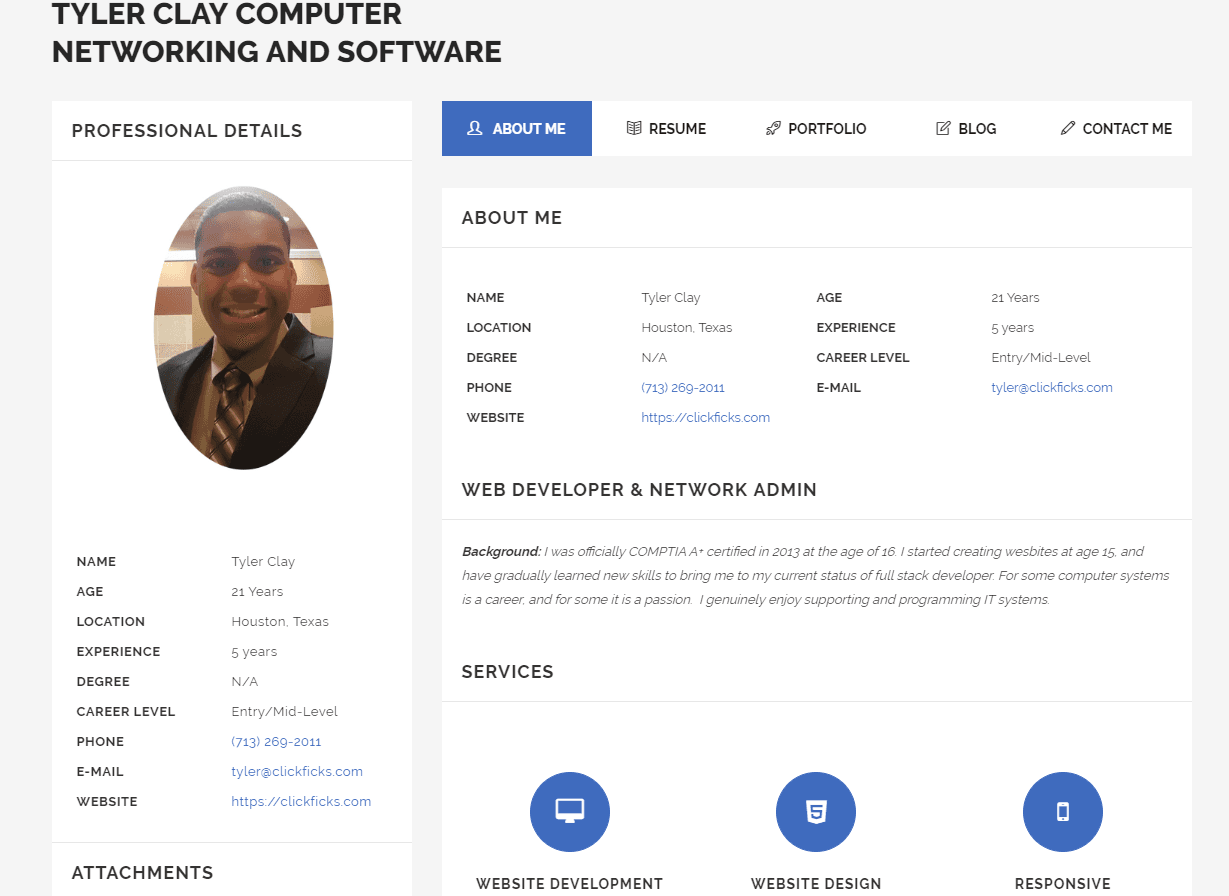Go to the Blog tab

(x=966, y=128)
